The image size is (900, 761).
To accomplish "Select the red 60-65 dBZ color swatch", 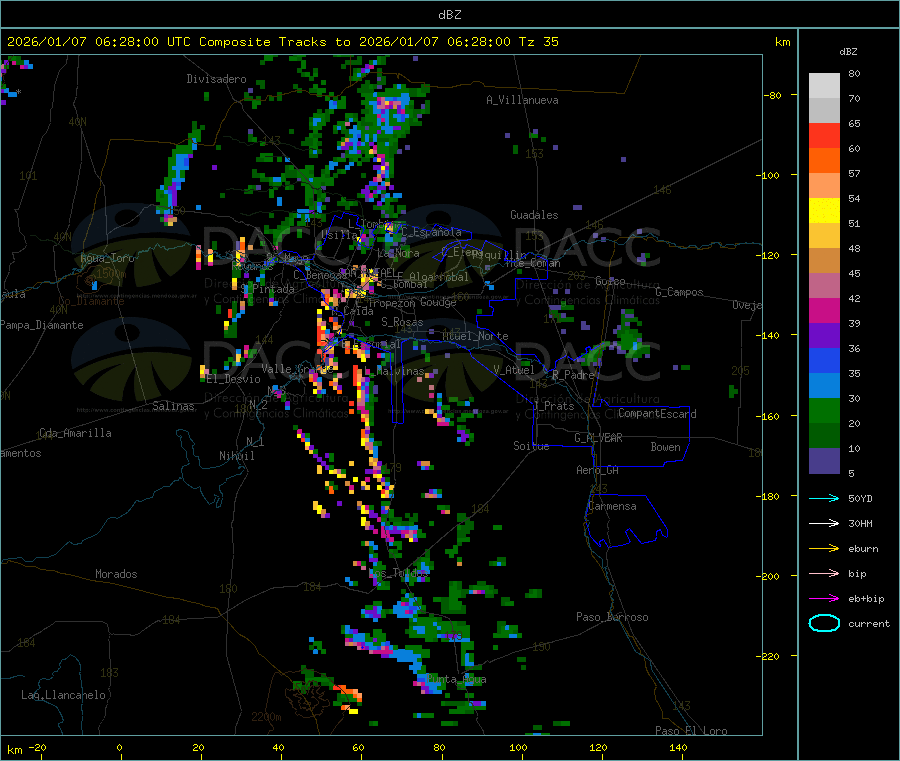I will point(824,135).
